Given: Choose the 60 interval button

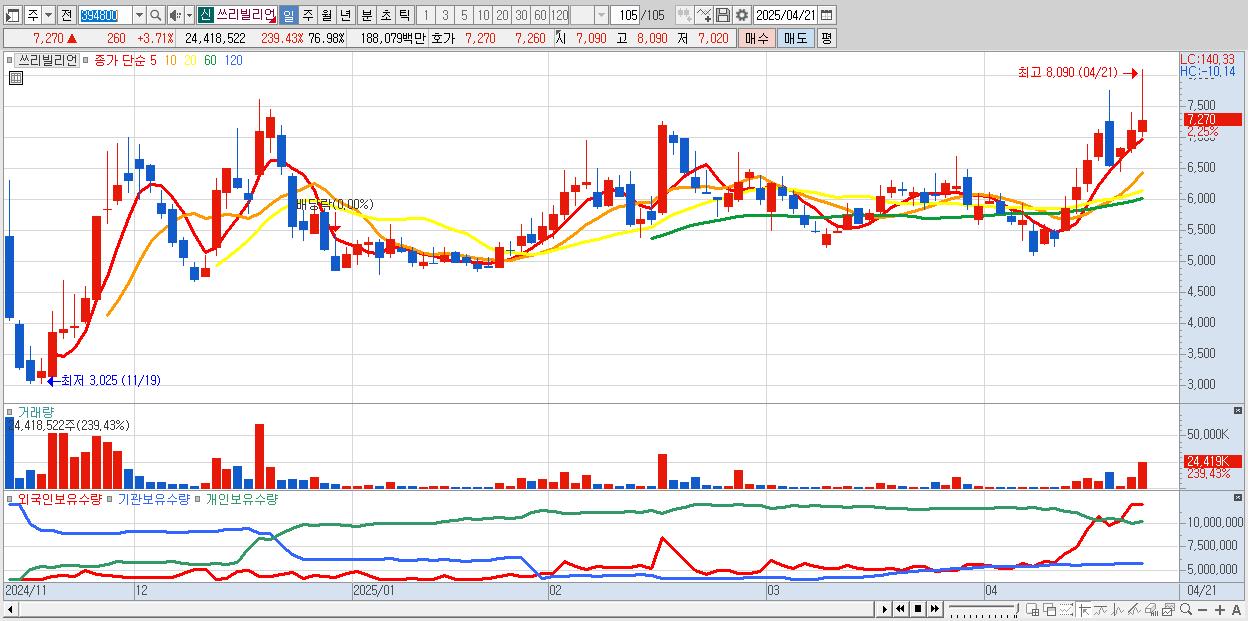Looking at the screenshot, I should pos(540,15).
